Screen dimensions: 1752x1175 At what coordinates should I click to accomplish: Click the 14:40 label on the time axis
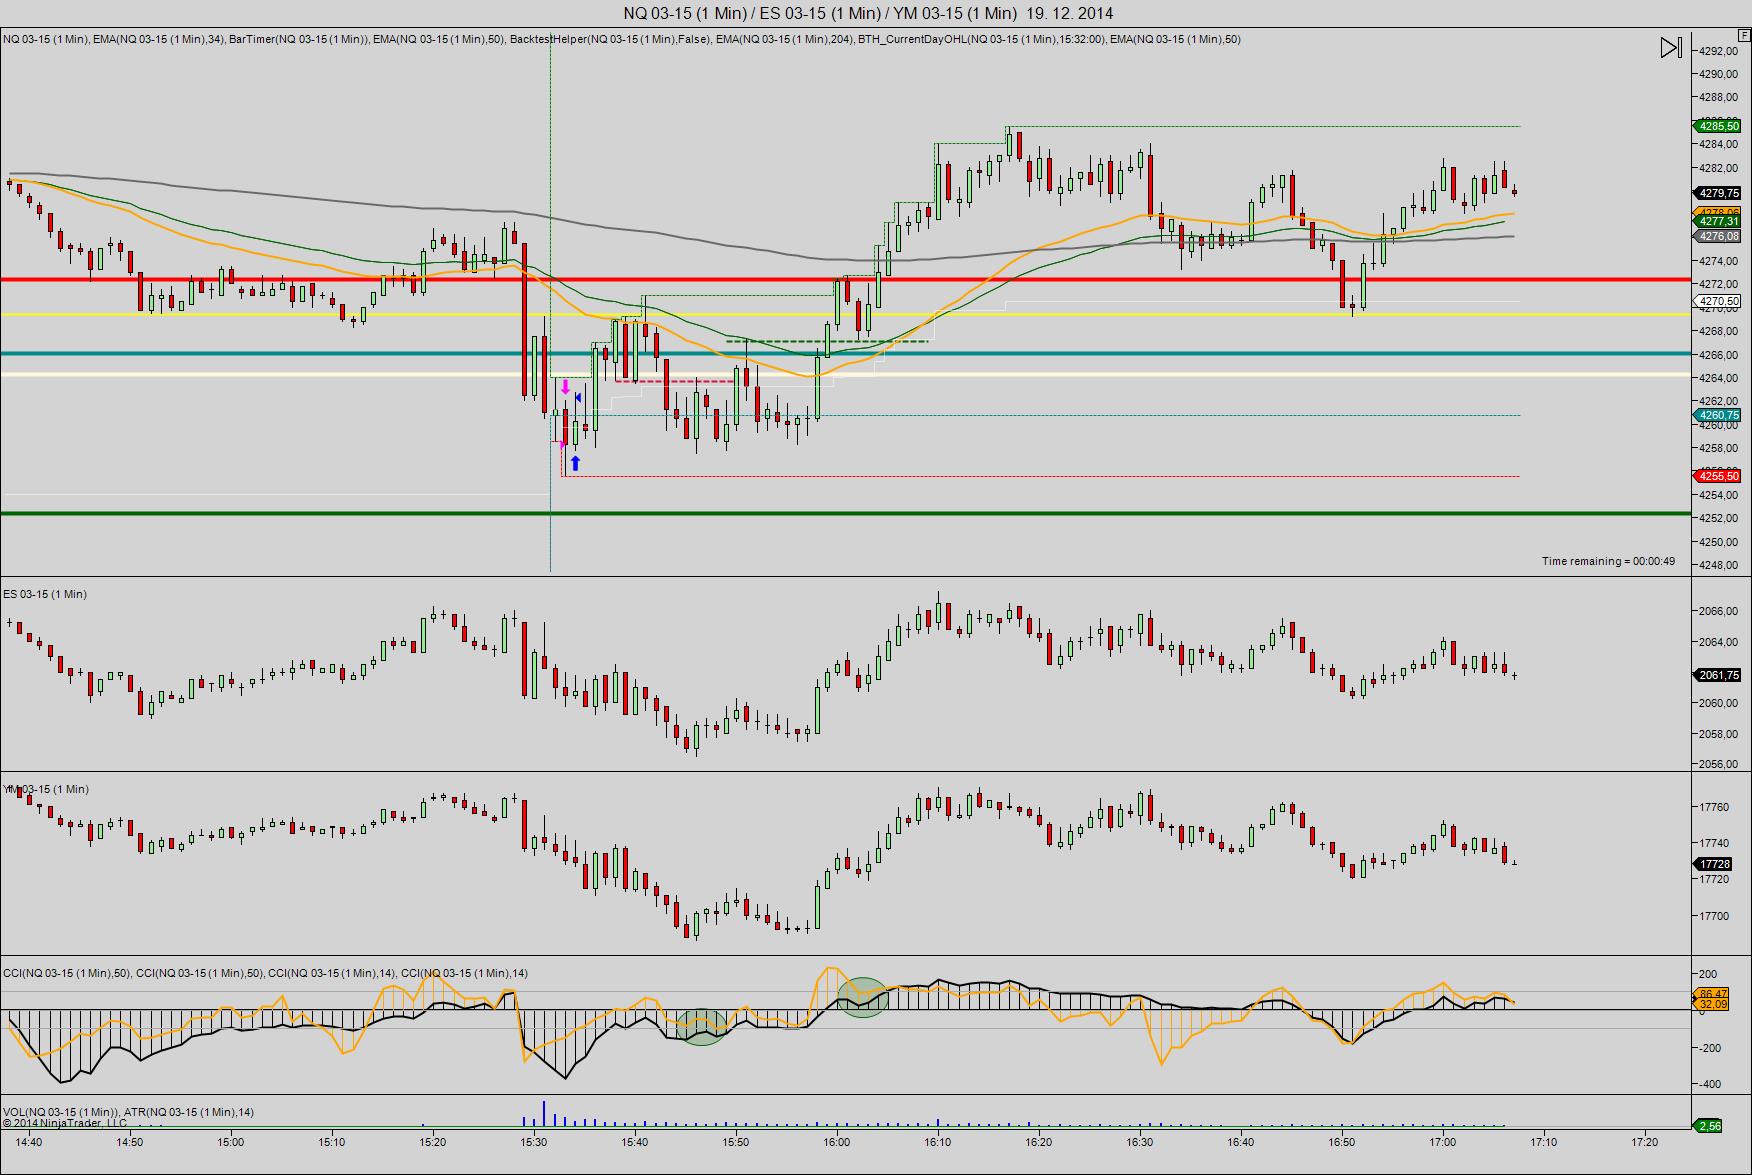click(x=29, y=1142)
